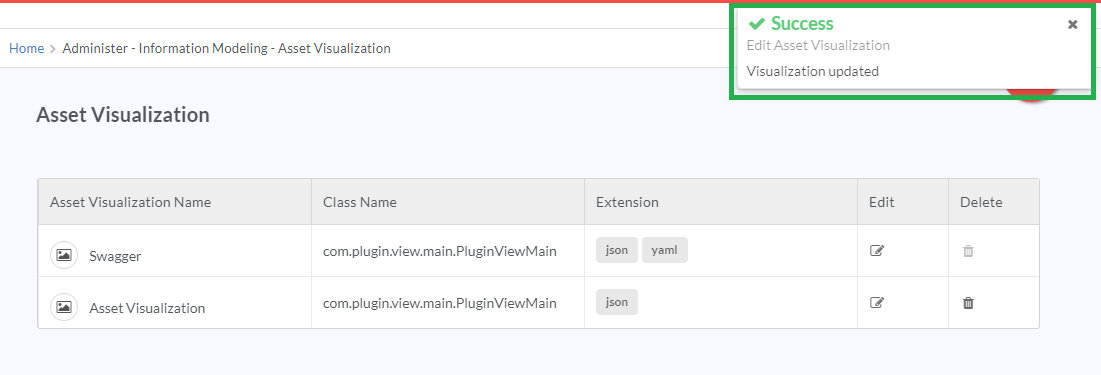This screenshot has width=1101, height=375.
Task: Click the Extension column header
Action: pos(627,202)
